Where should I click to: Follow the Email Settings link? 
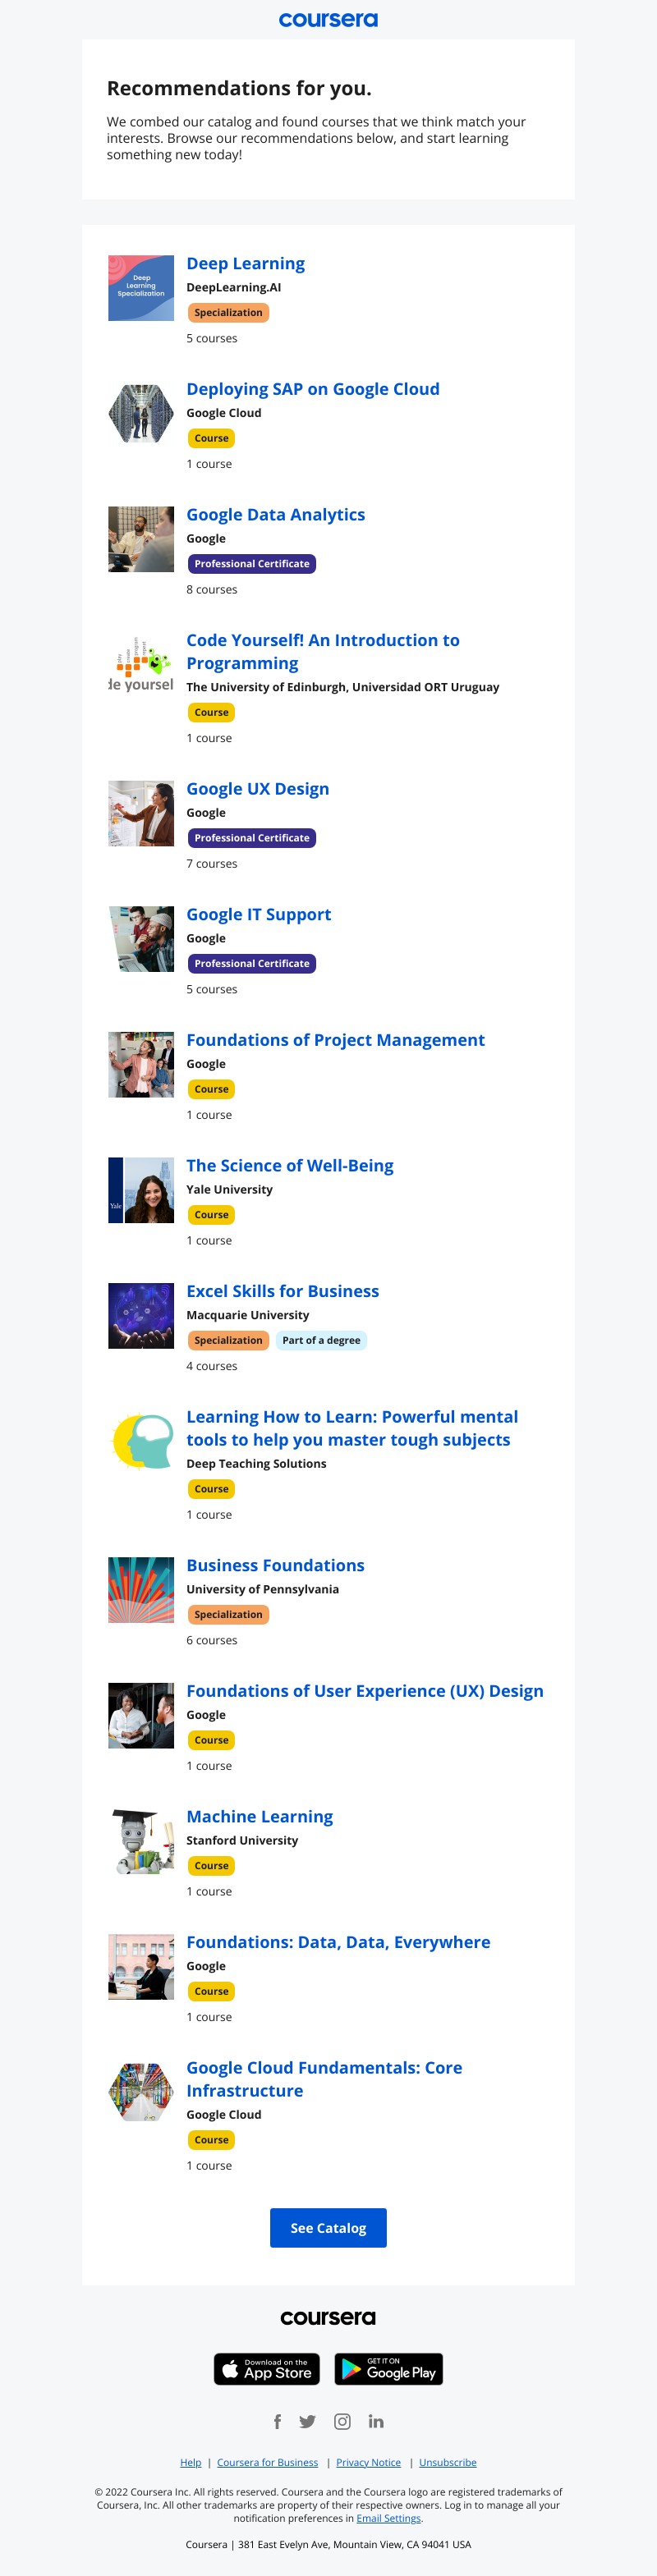[x=389, y=2518]
